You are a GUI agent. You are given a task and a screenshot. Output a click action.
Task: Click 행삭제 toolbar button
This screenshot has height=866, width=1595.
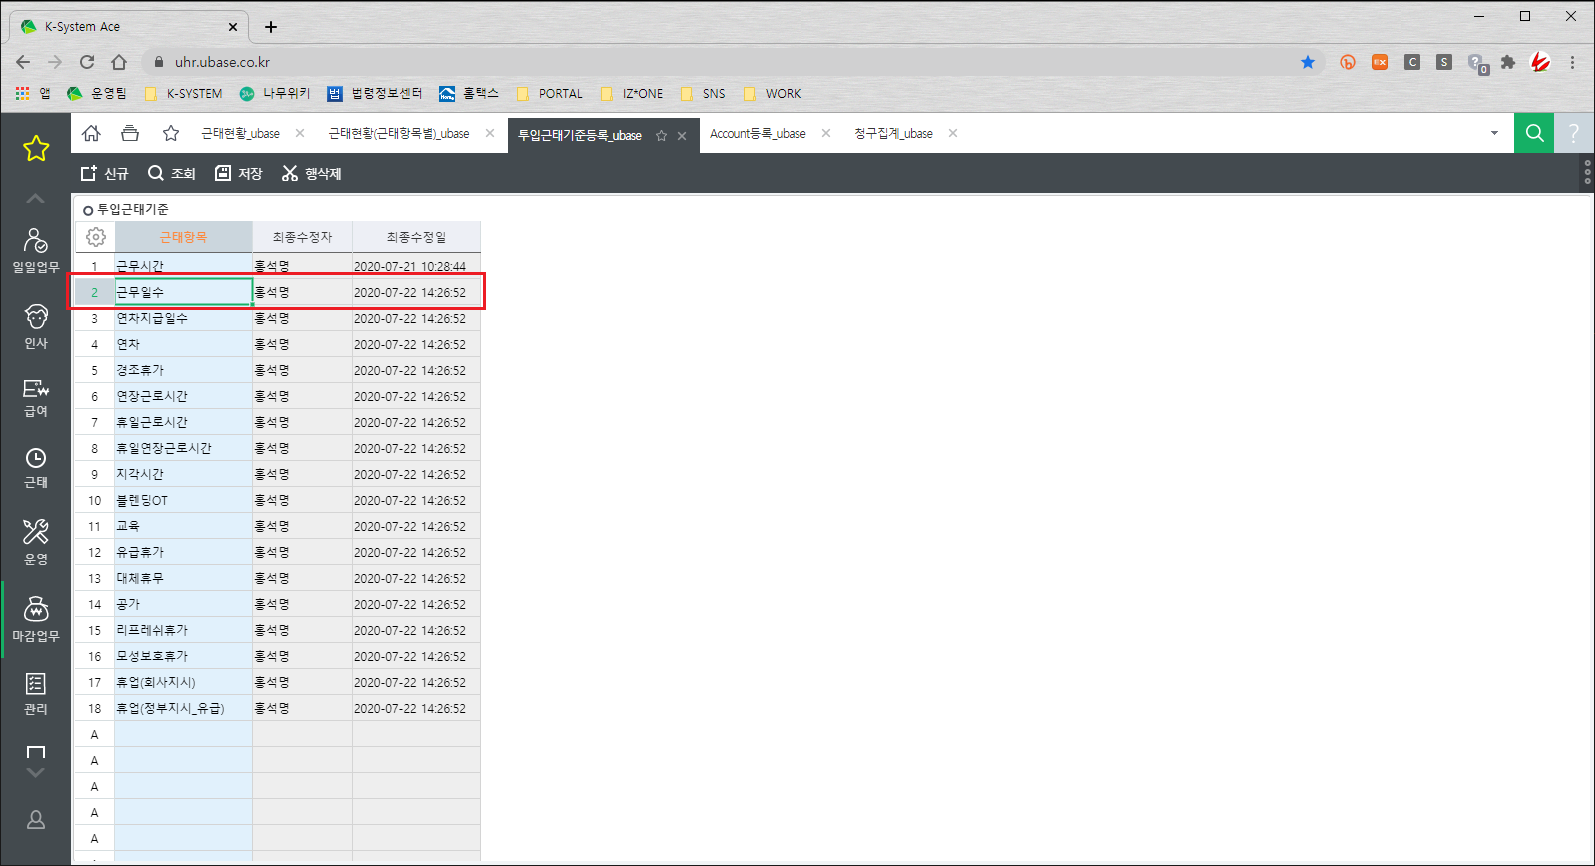312,173
